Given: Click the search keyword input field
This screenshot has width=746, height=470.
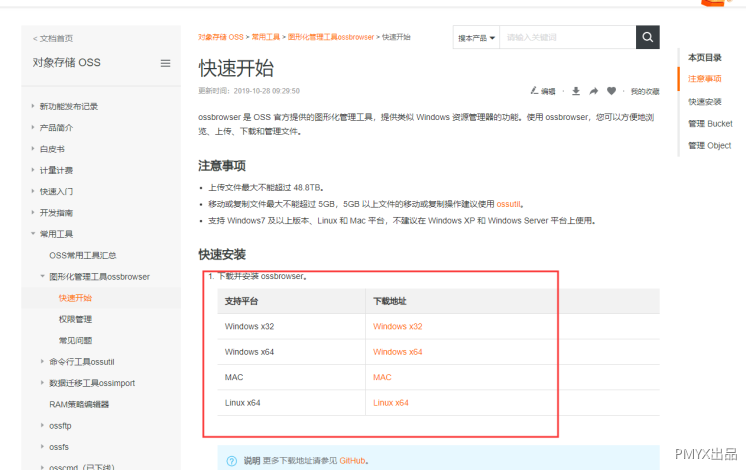Looking at the screenshot, I should tap(568, 37).
